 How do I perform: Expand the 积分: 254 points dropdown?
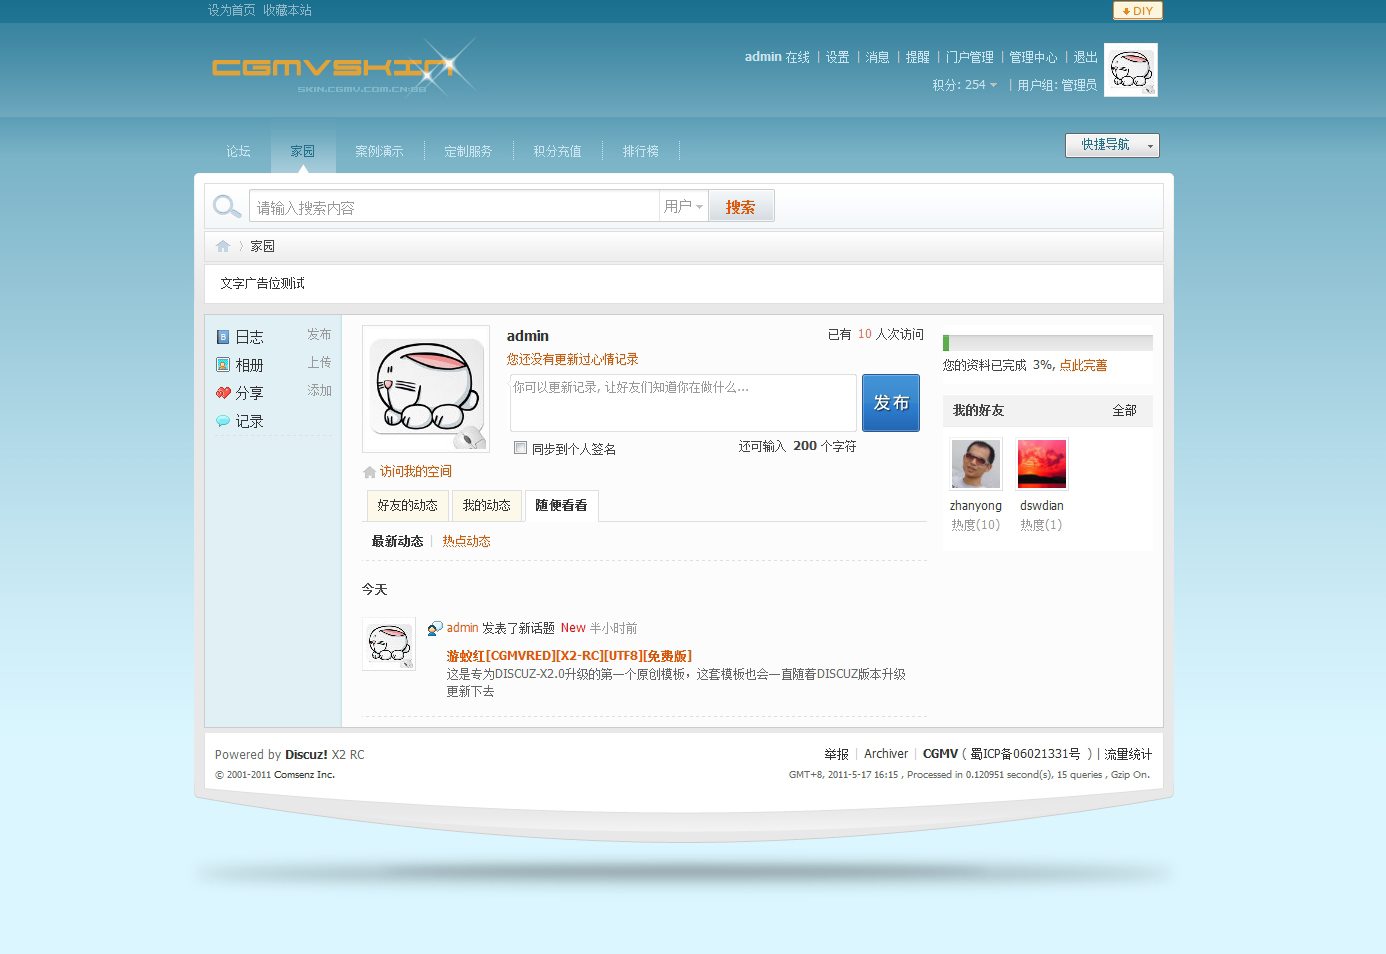click(x=964, y=85)
